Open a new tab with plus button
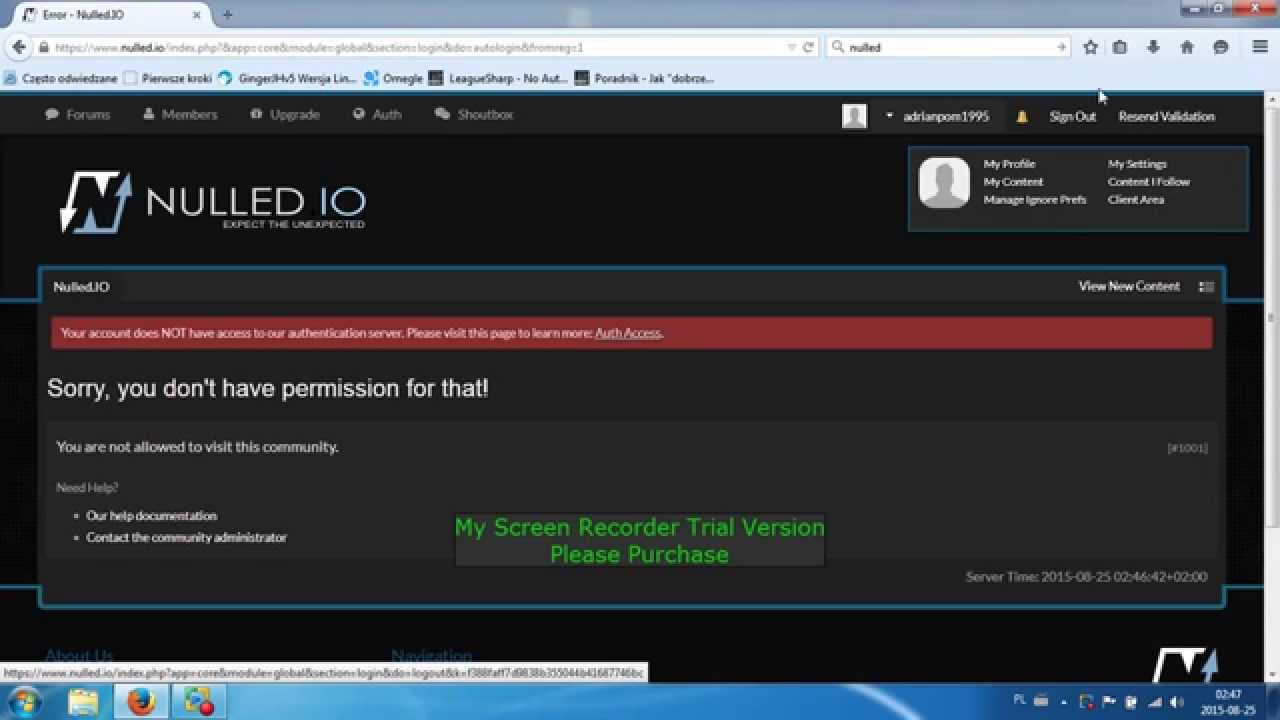Viewport: 1280px width, 720px height. point(227,15)
